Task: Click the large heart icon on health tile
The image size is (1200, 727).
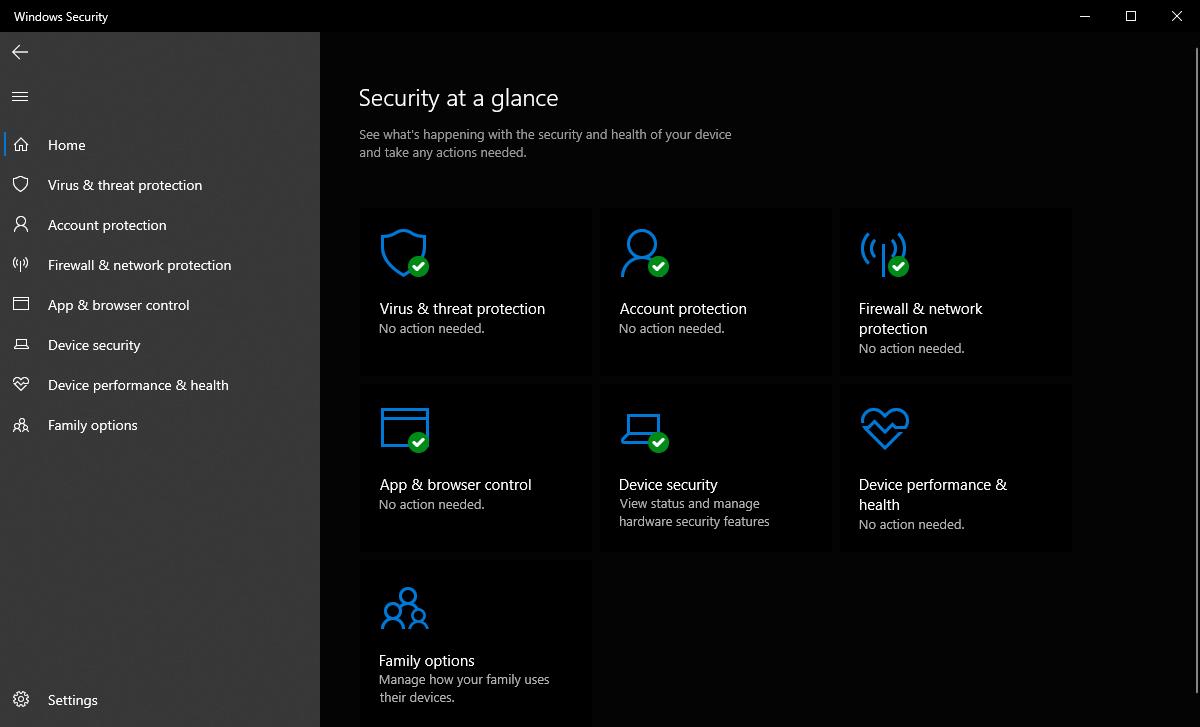Action: pyautogui.click(x=884, y=428)
